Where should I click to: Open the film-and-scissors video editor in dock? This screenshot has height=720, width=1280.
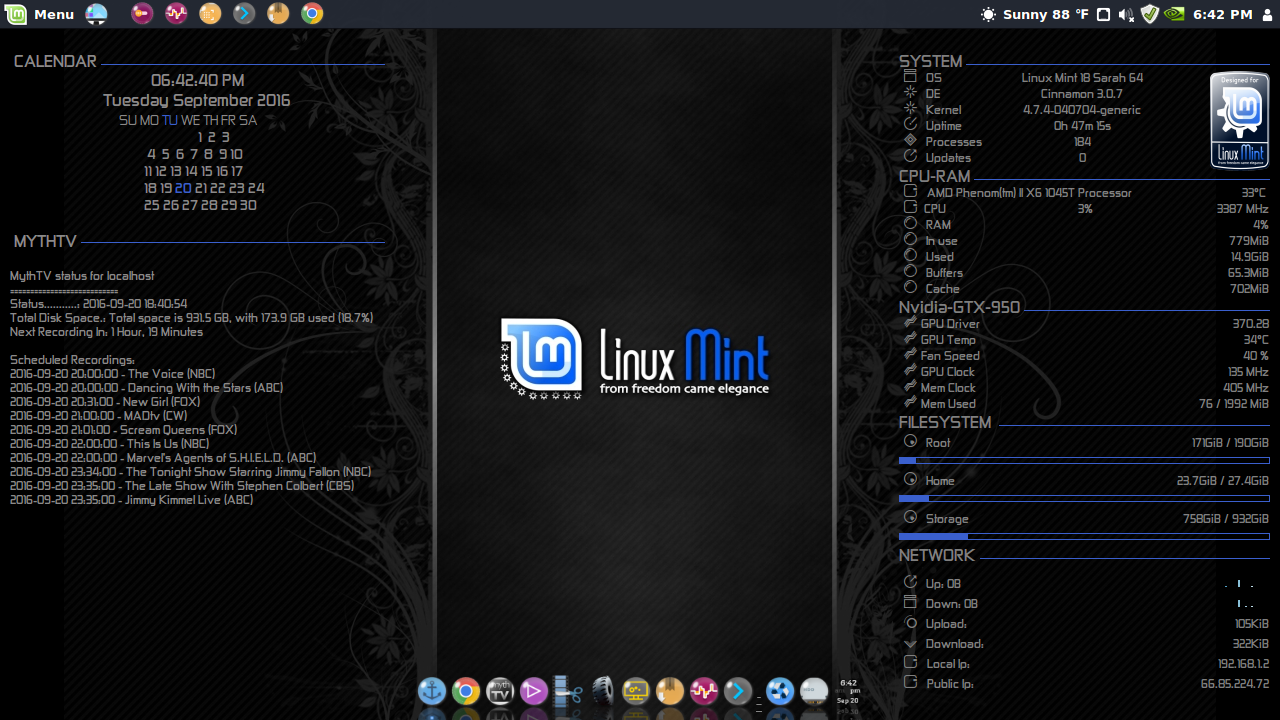pyautogui.click(x=568, y=691)
